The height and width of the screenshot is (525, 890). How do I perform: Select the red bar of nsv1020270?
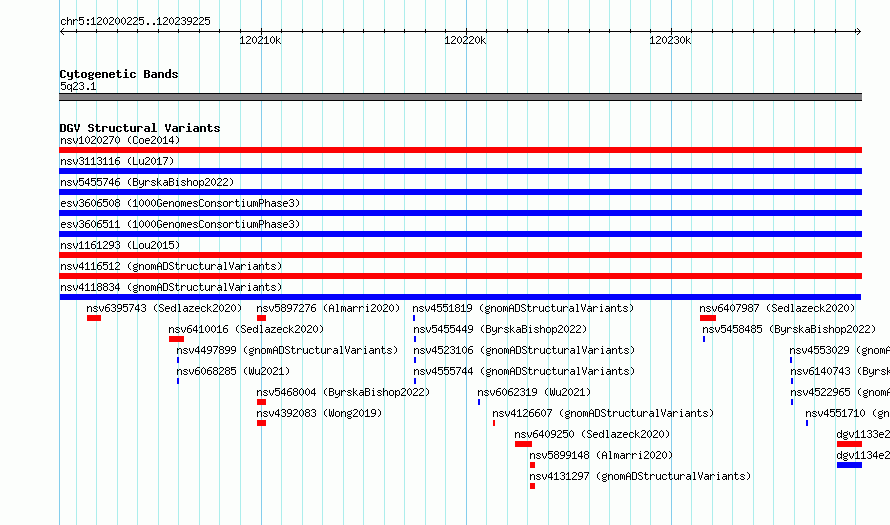coord(460,150)
